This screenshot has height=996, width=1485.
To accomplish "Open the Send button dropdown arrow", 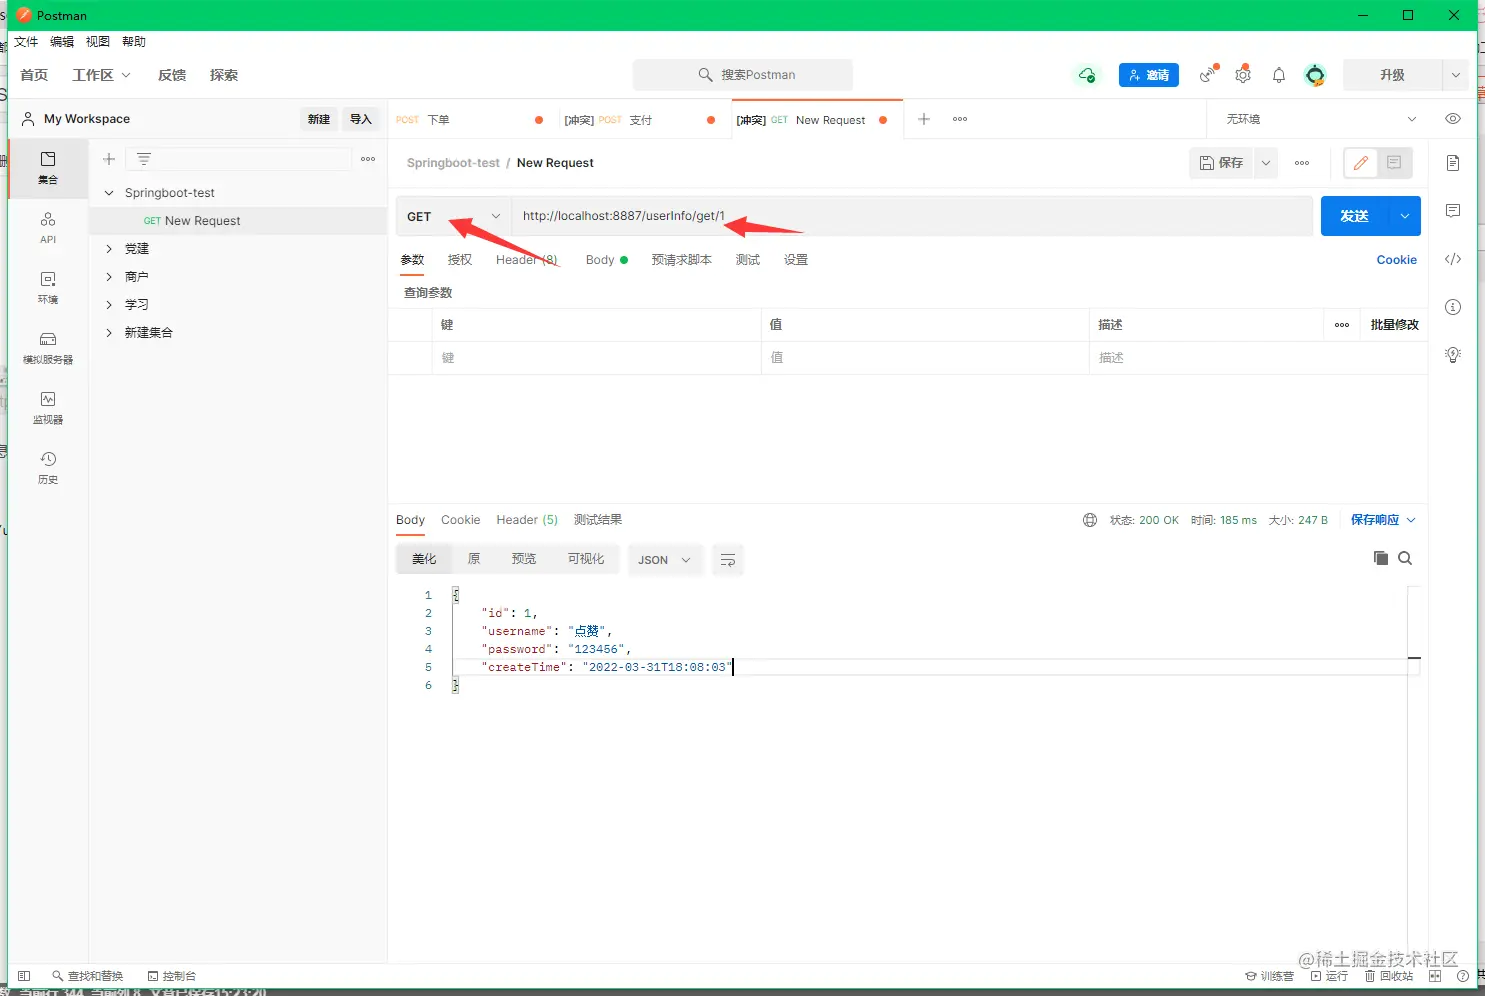I will pos(1405,216).
